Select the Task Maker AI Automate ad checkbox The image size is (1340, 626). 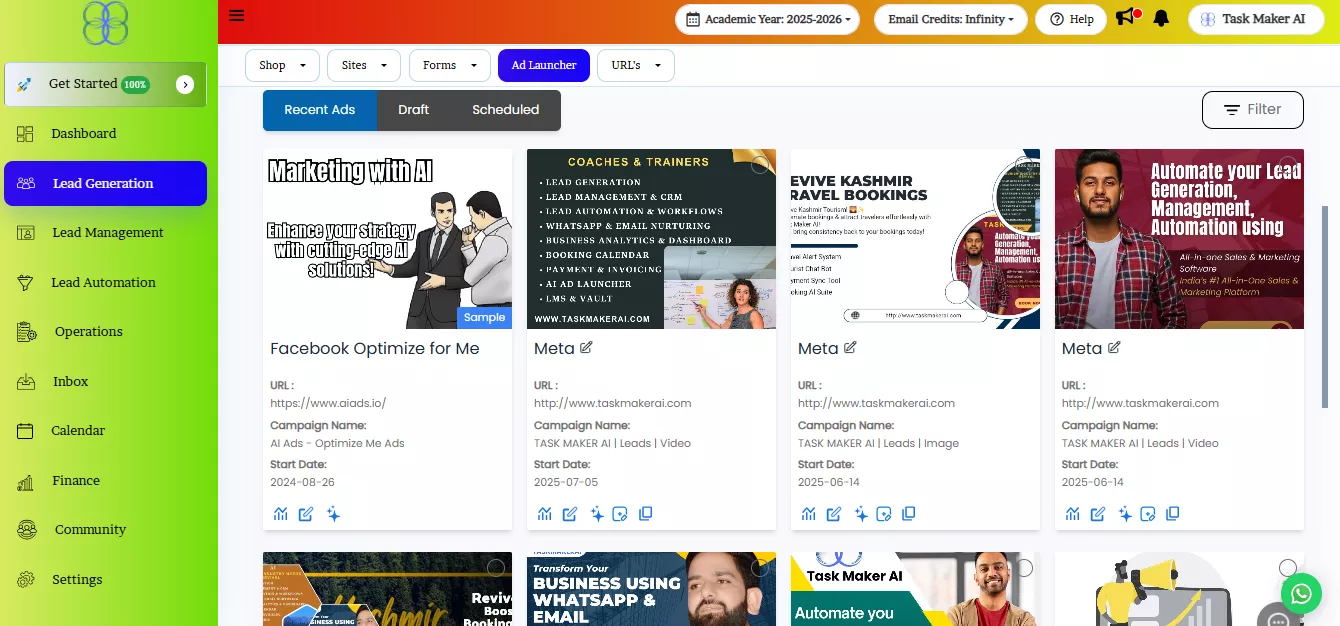[1024, 567]
